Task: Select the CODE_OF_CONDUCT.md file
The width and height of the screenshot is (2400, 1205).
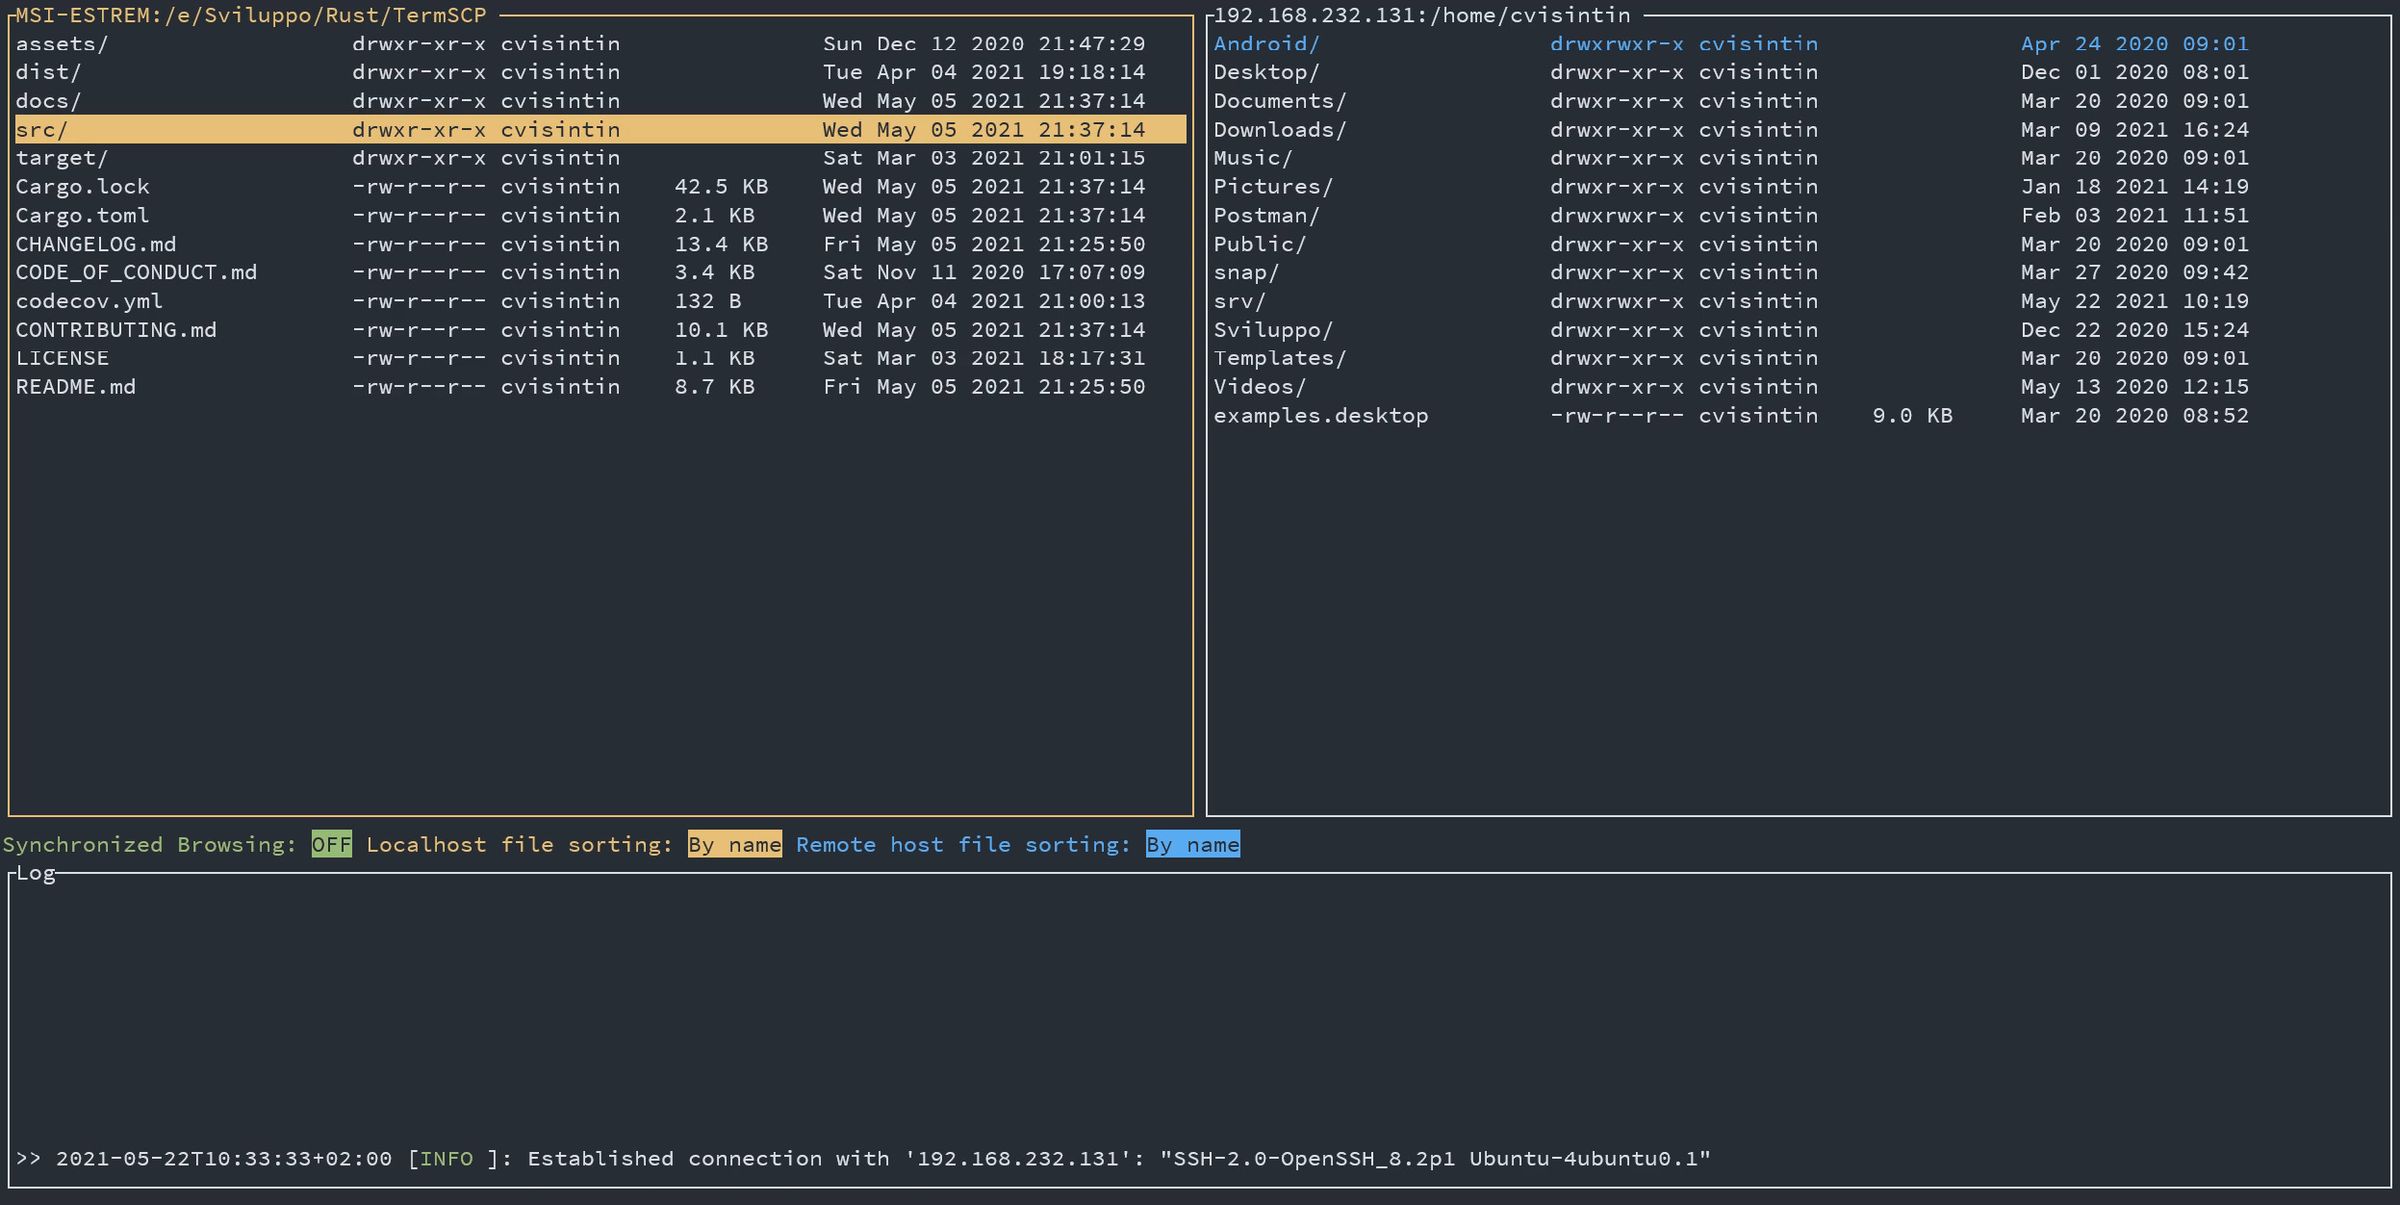Action: [136, 272]
